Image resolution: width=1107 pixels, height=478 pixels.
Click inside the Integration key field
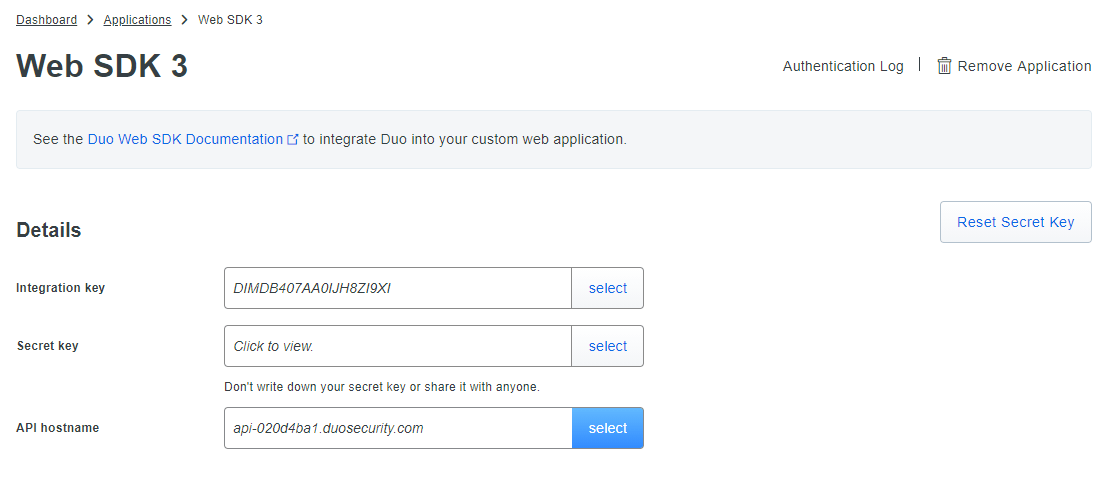pyautogui.click(x=397, y=288)
